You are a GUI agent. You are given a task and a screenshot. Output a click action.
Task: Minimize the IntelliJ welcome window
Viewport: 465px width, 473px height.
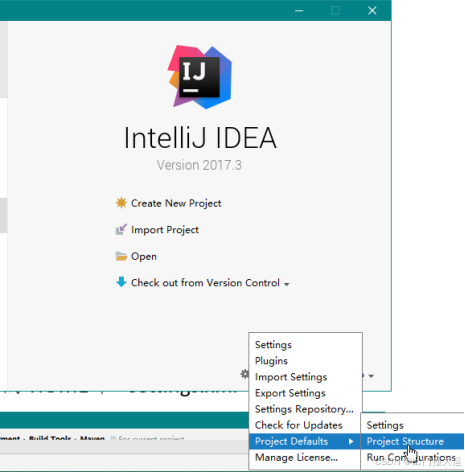tap(299, 11)
